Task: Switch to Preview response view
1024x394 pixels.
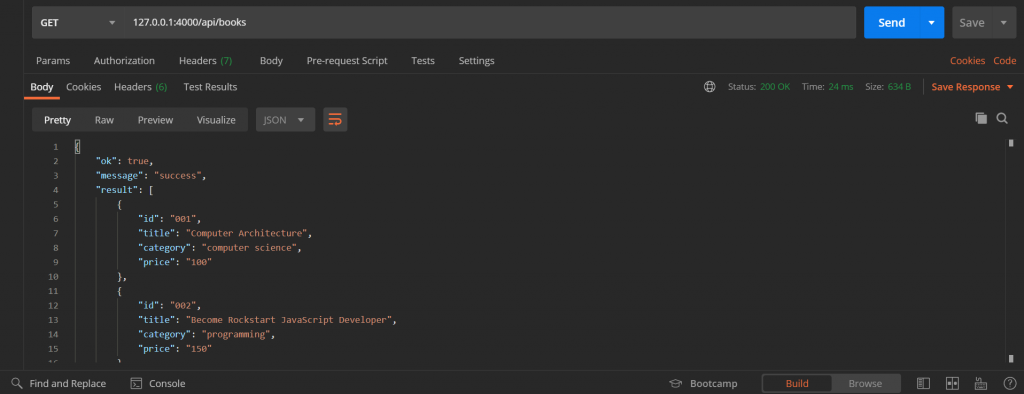Action: pos(155,120)
